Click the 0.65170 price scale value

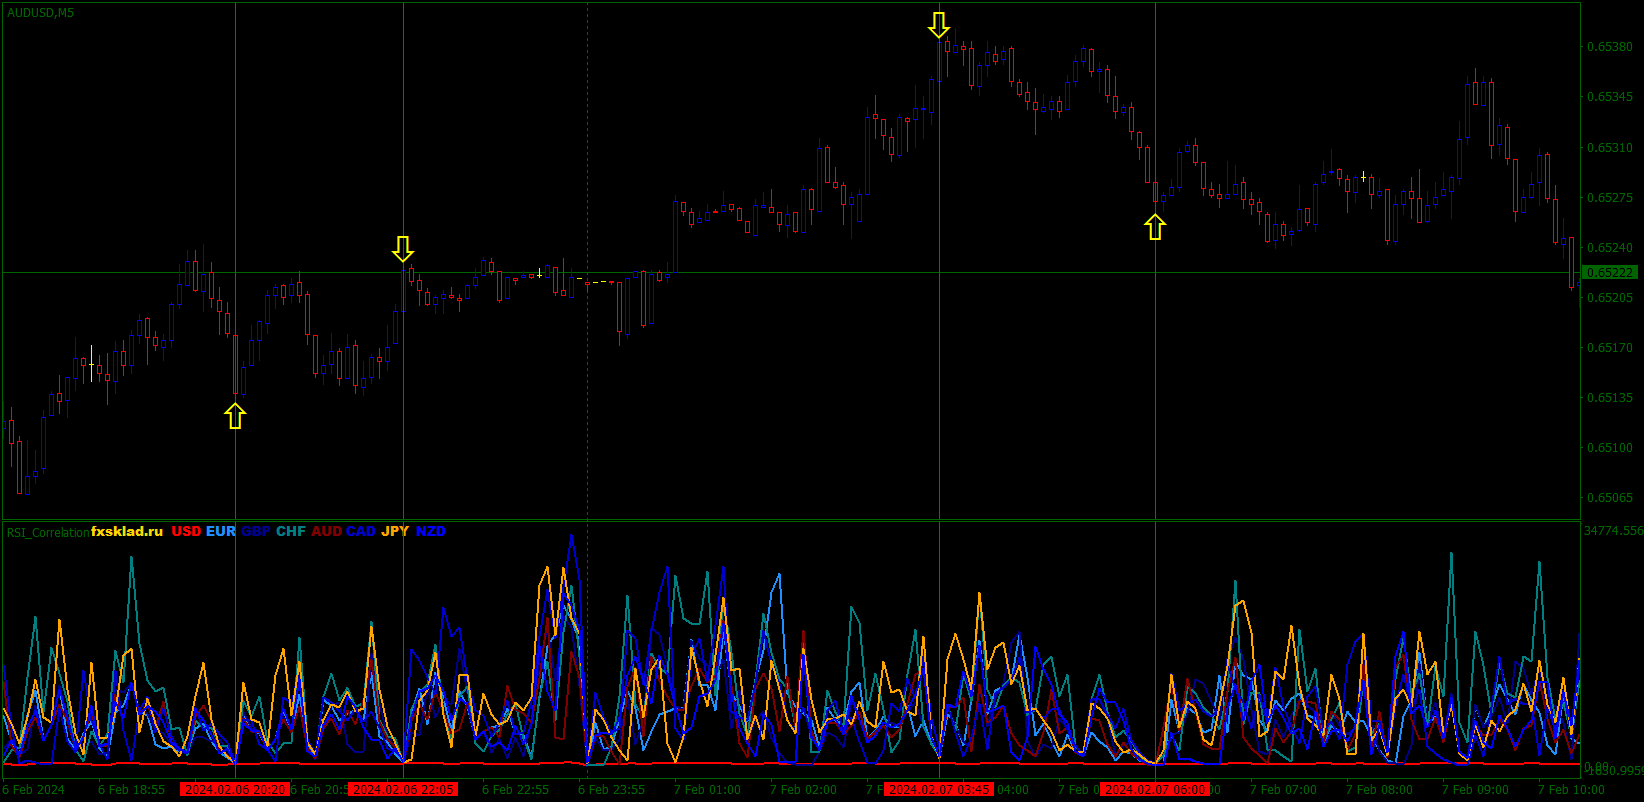pos(1610,347)
